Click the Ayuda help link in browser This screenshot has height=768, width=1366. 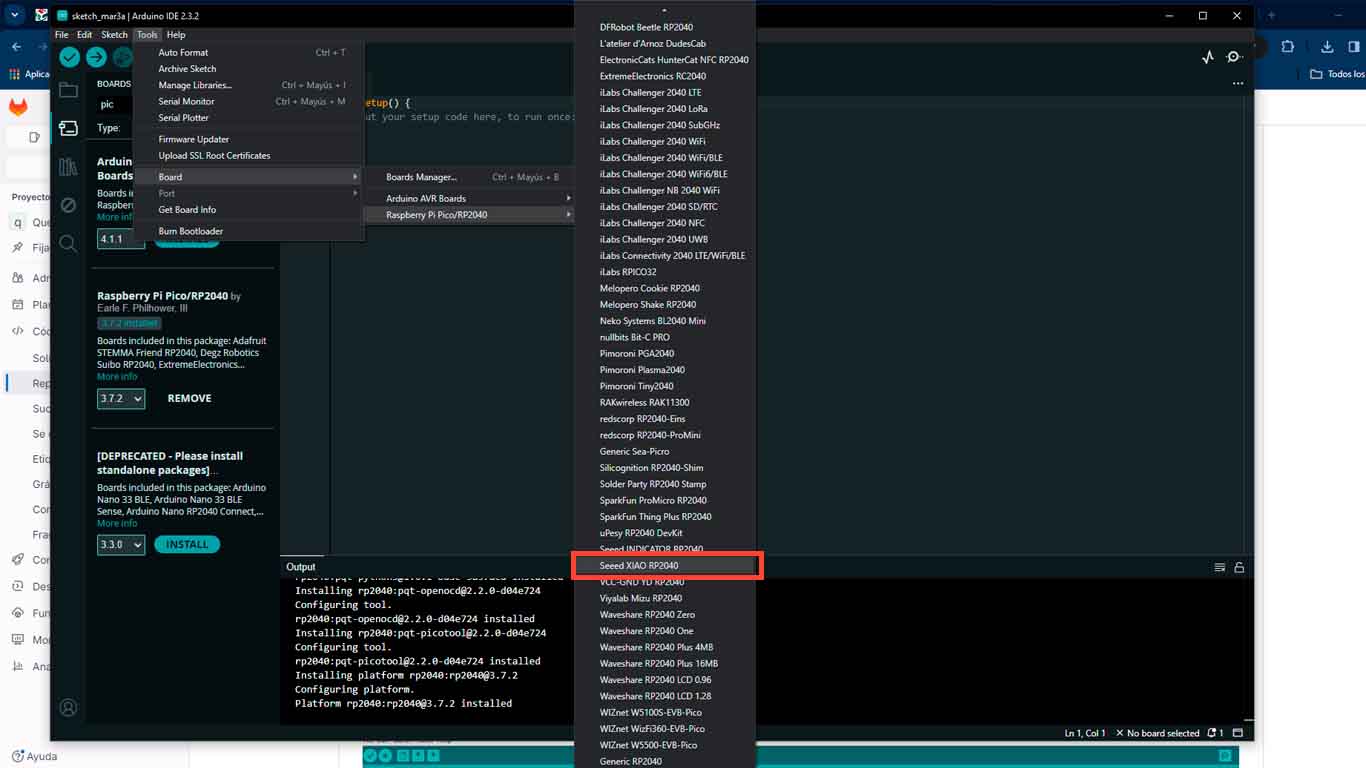pos(34,757)
